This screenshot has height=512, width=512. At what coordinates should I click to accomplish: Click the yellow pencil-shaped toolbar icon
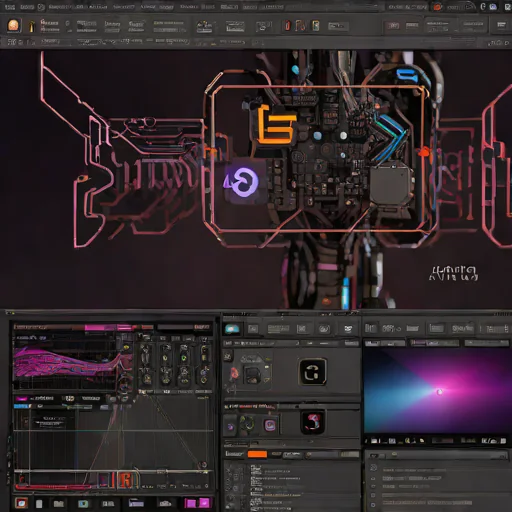point(32,26)
